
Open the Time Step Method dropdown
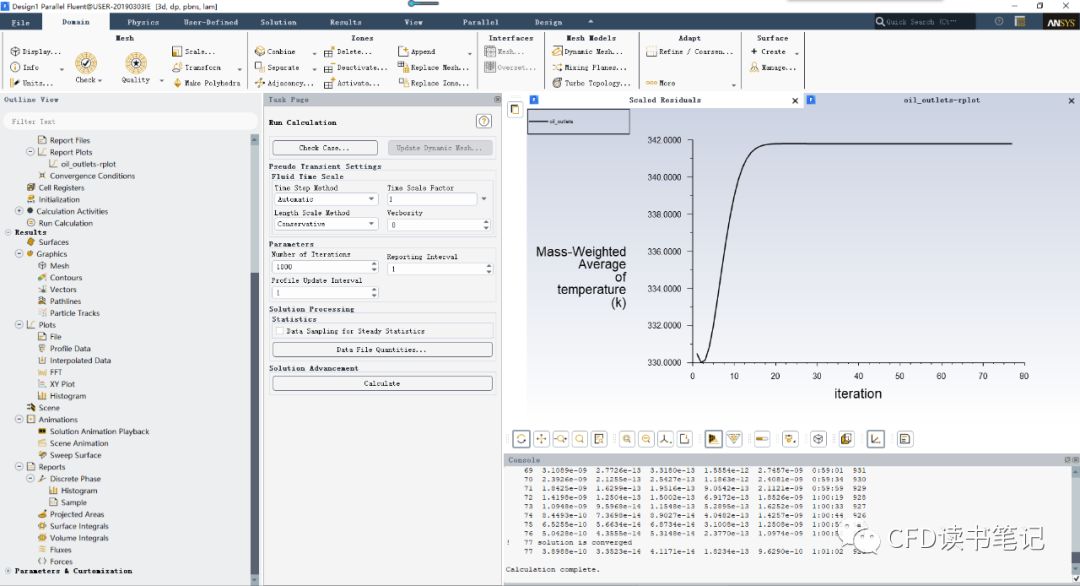point(326,199)
